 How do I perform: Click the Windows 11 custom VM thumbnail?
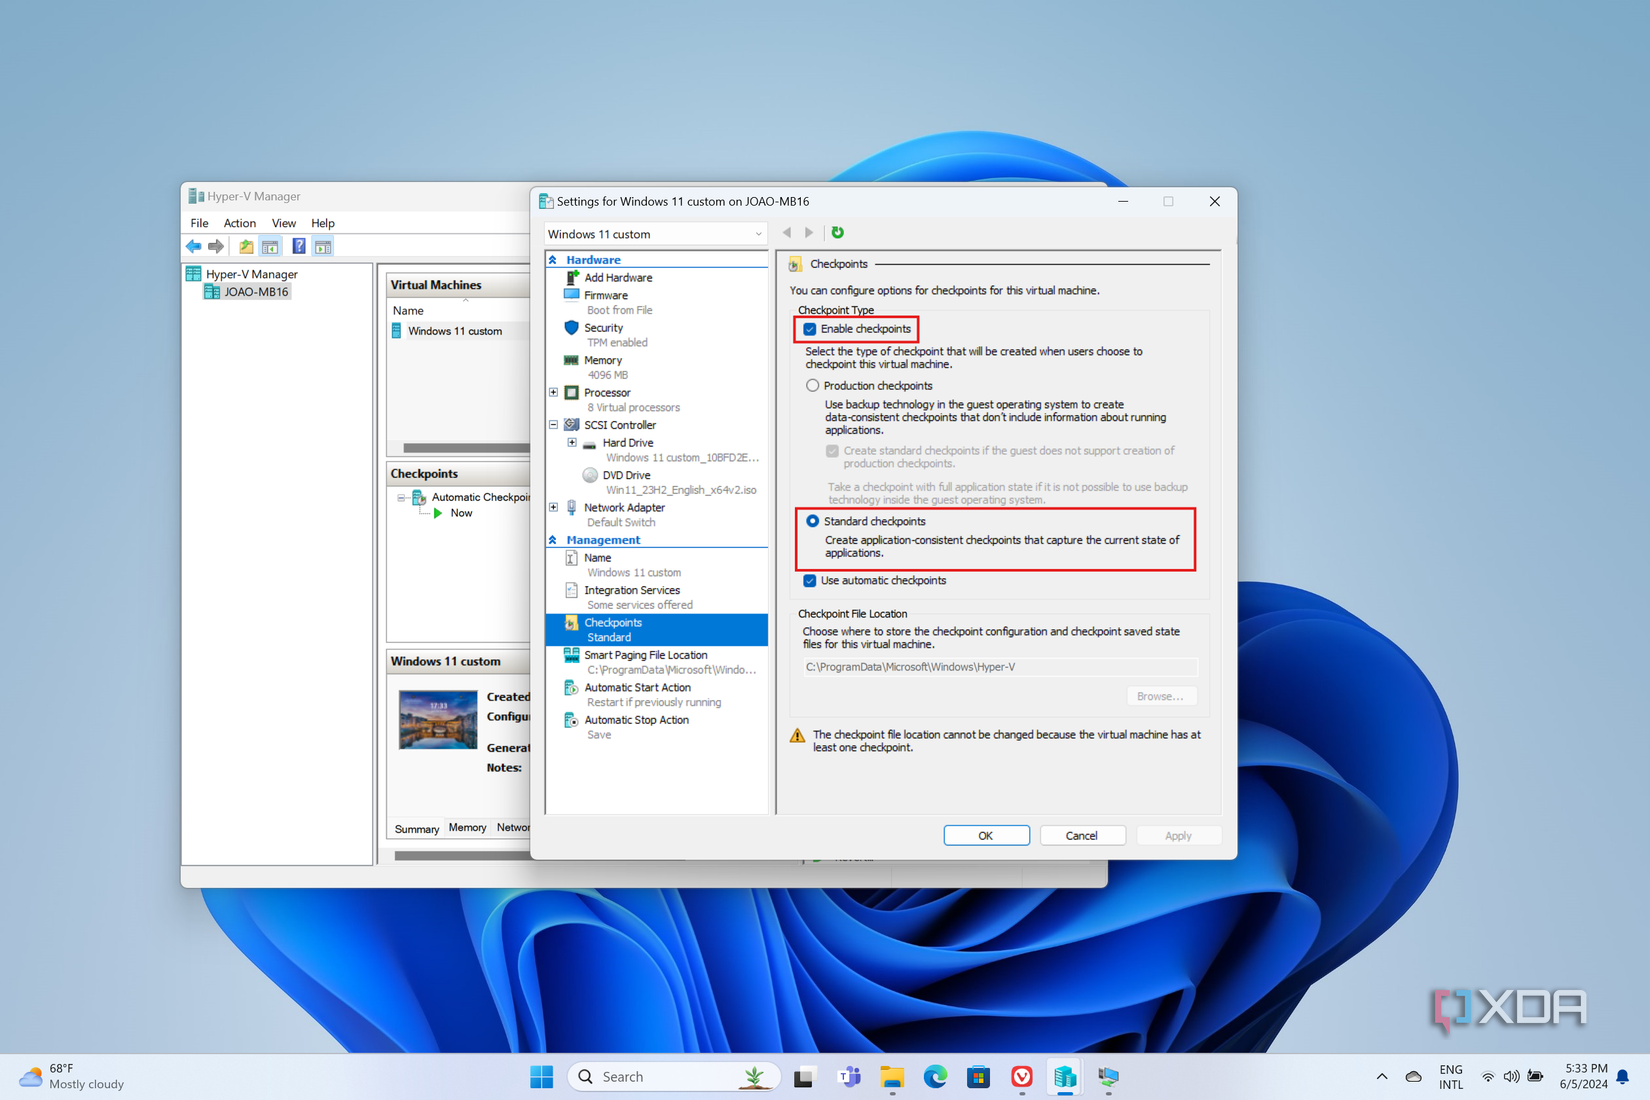point(438,720)
